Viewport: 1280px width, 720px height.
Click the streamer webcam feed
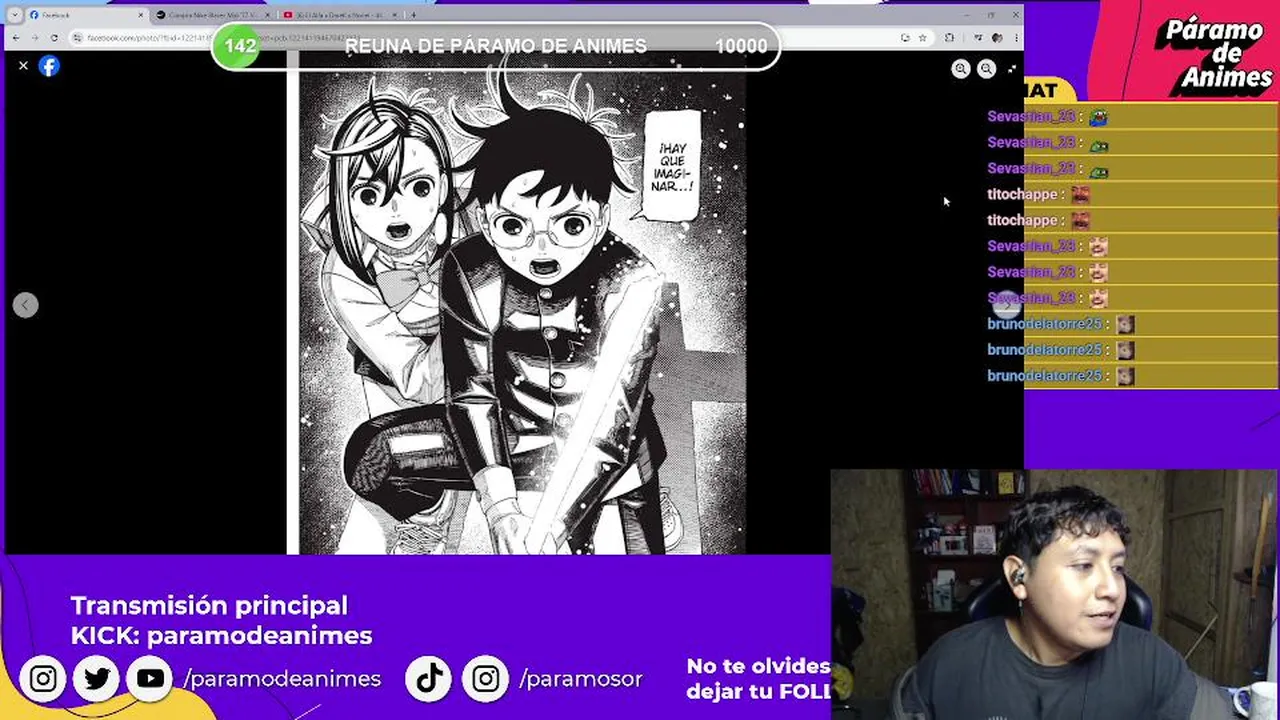(1055, 595)
